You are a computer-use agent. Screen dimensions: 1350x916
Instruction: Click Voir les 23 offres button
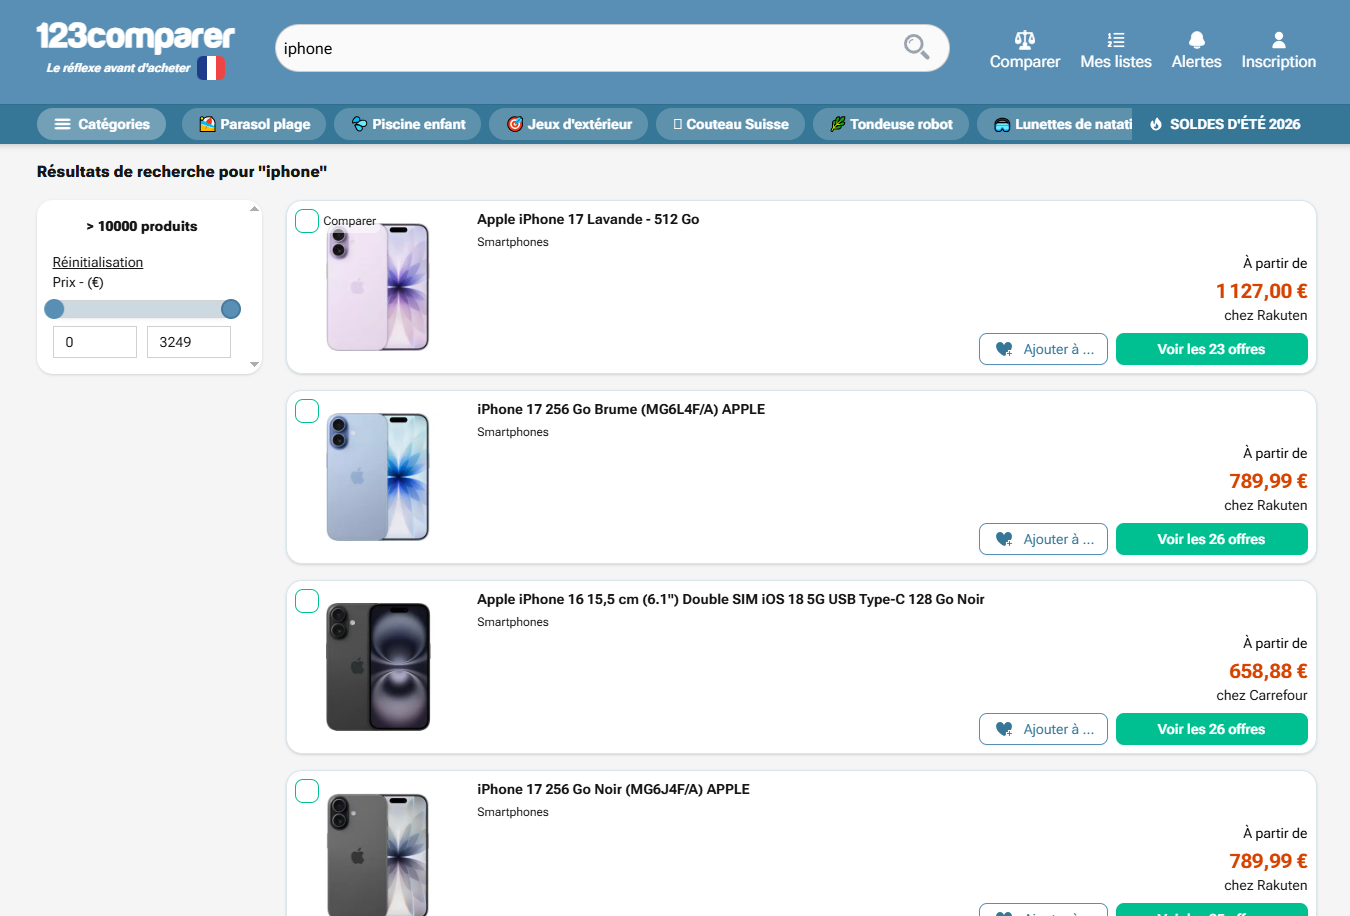1211,349
